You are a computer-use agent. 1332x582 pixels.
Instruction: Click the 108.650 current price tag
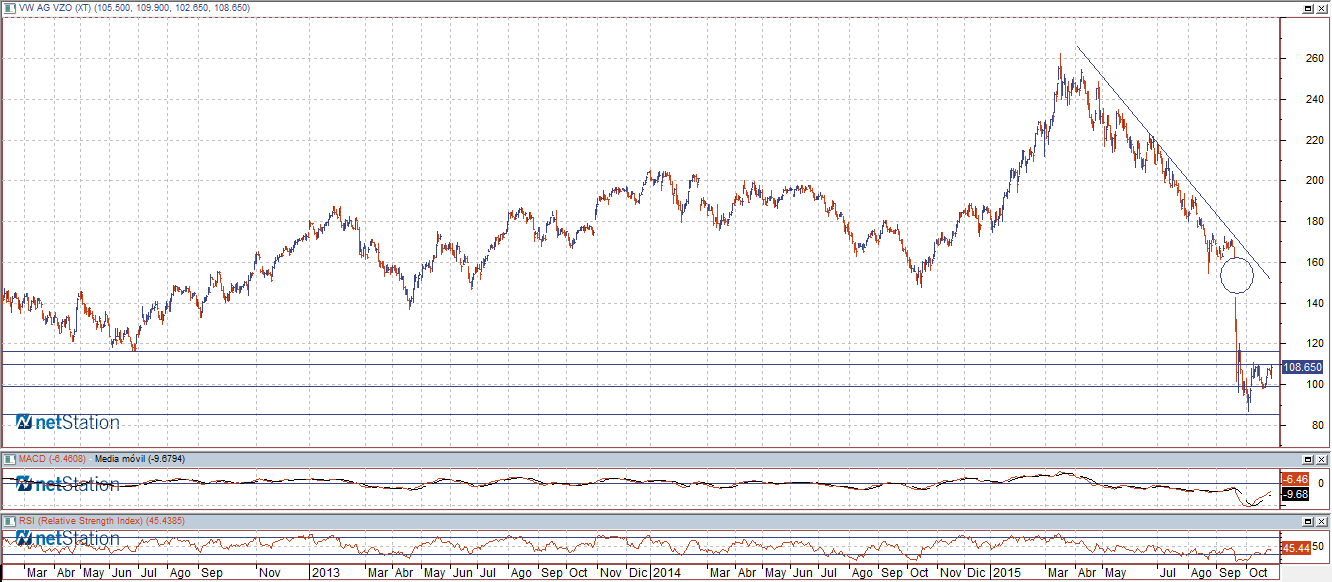point(1302,367)
